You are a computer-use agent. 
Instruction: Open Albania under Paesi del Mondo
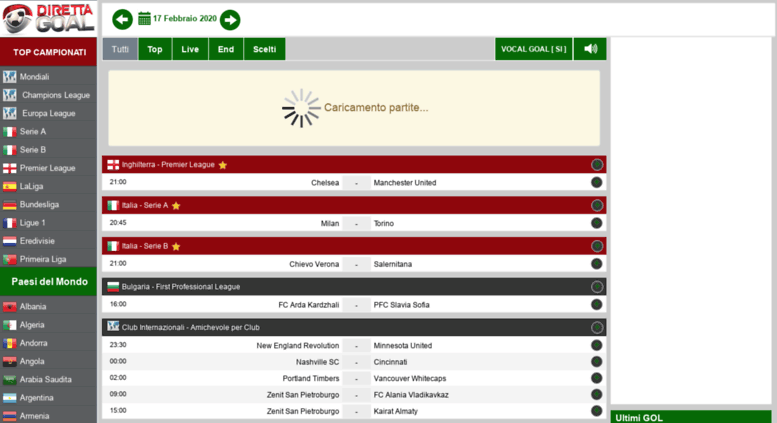33,306
